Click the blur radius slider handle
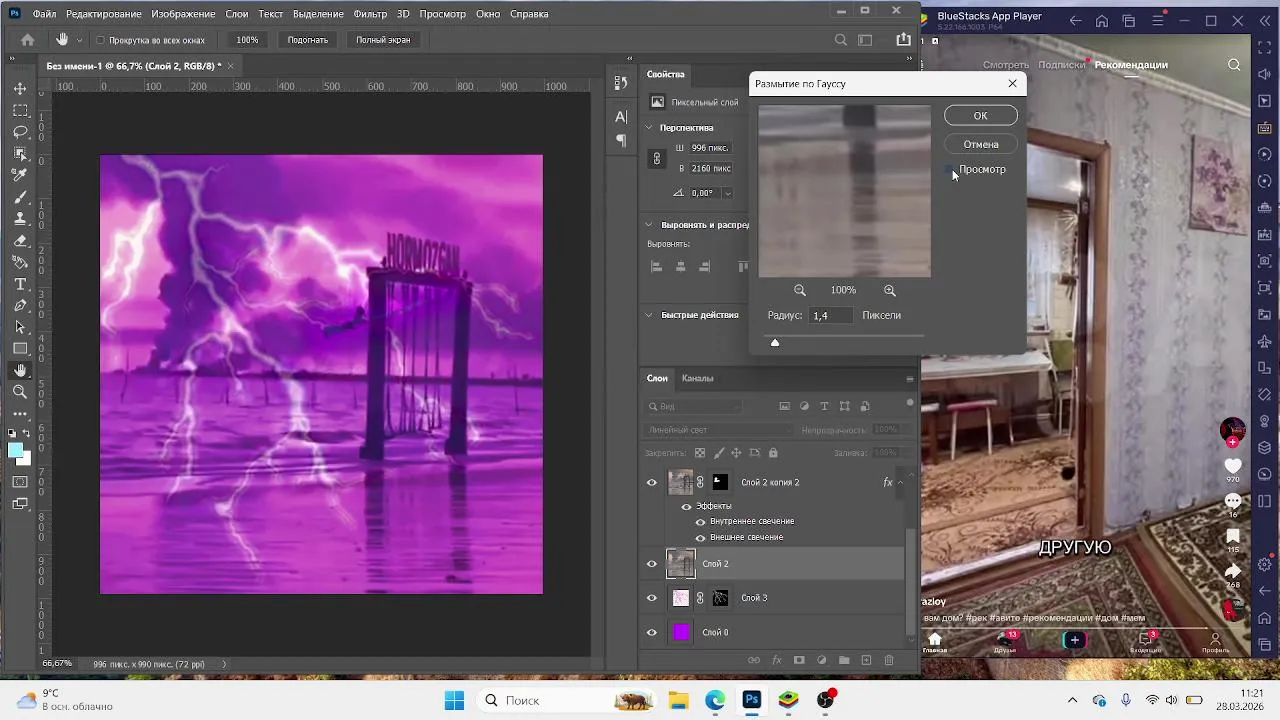Viewport: 1280px width, 720px height. coord(774,343)
